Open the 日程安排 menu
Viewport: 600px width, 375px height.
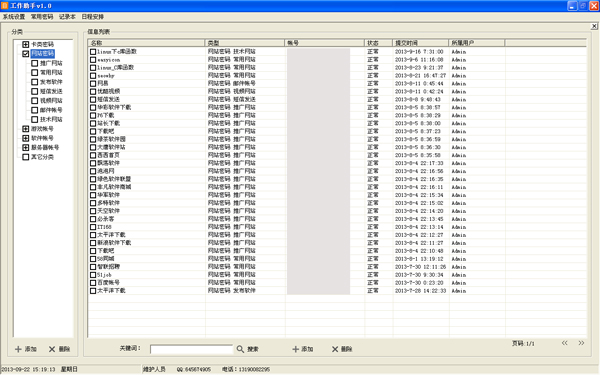point(93,17)
